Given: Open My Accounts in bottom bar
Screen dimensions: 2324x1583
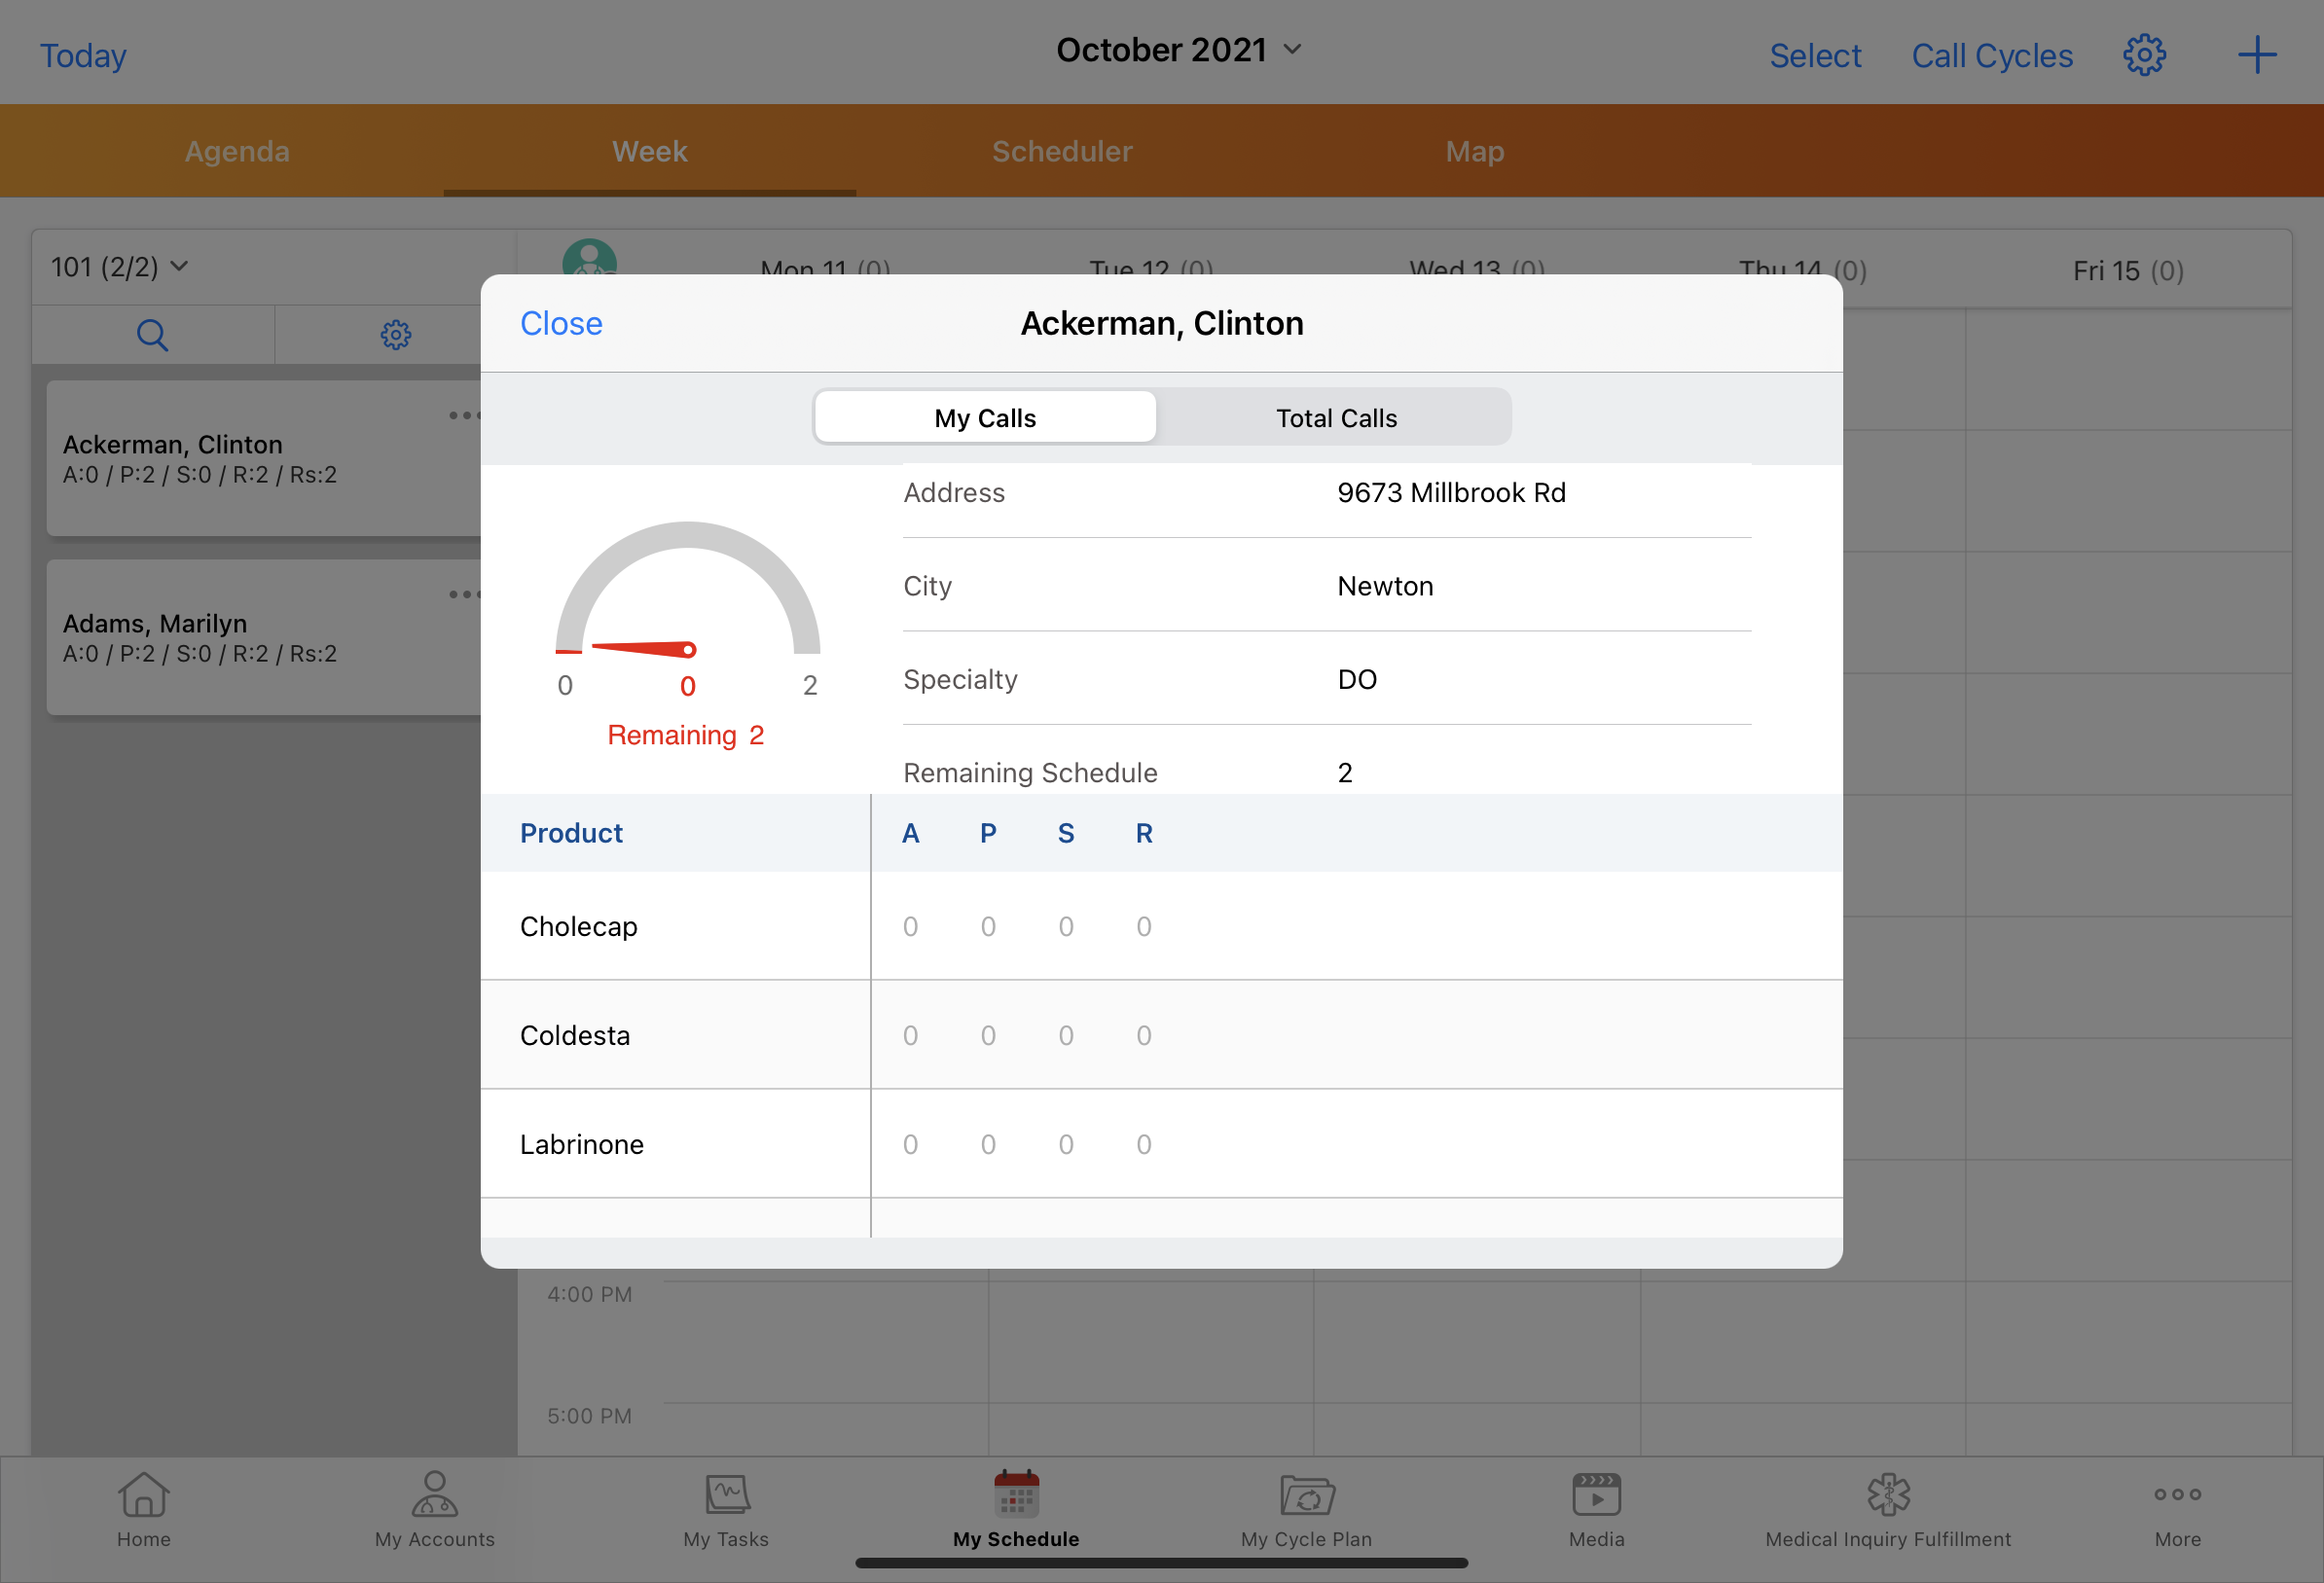Looking at the screenshot, I should pos(434,1495).
